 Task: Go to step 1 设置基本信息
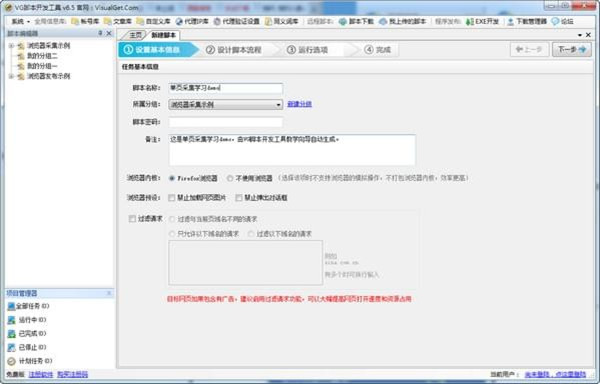158,50
